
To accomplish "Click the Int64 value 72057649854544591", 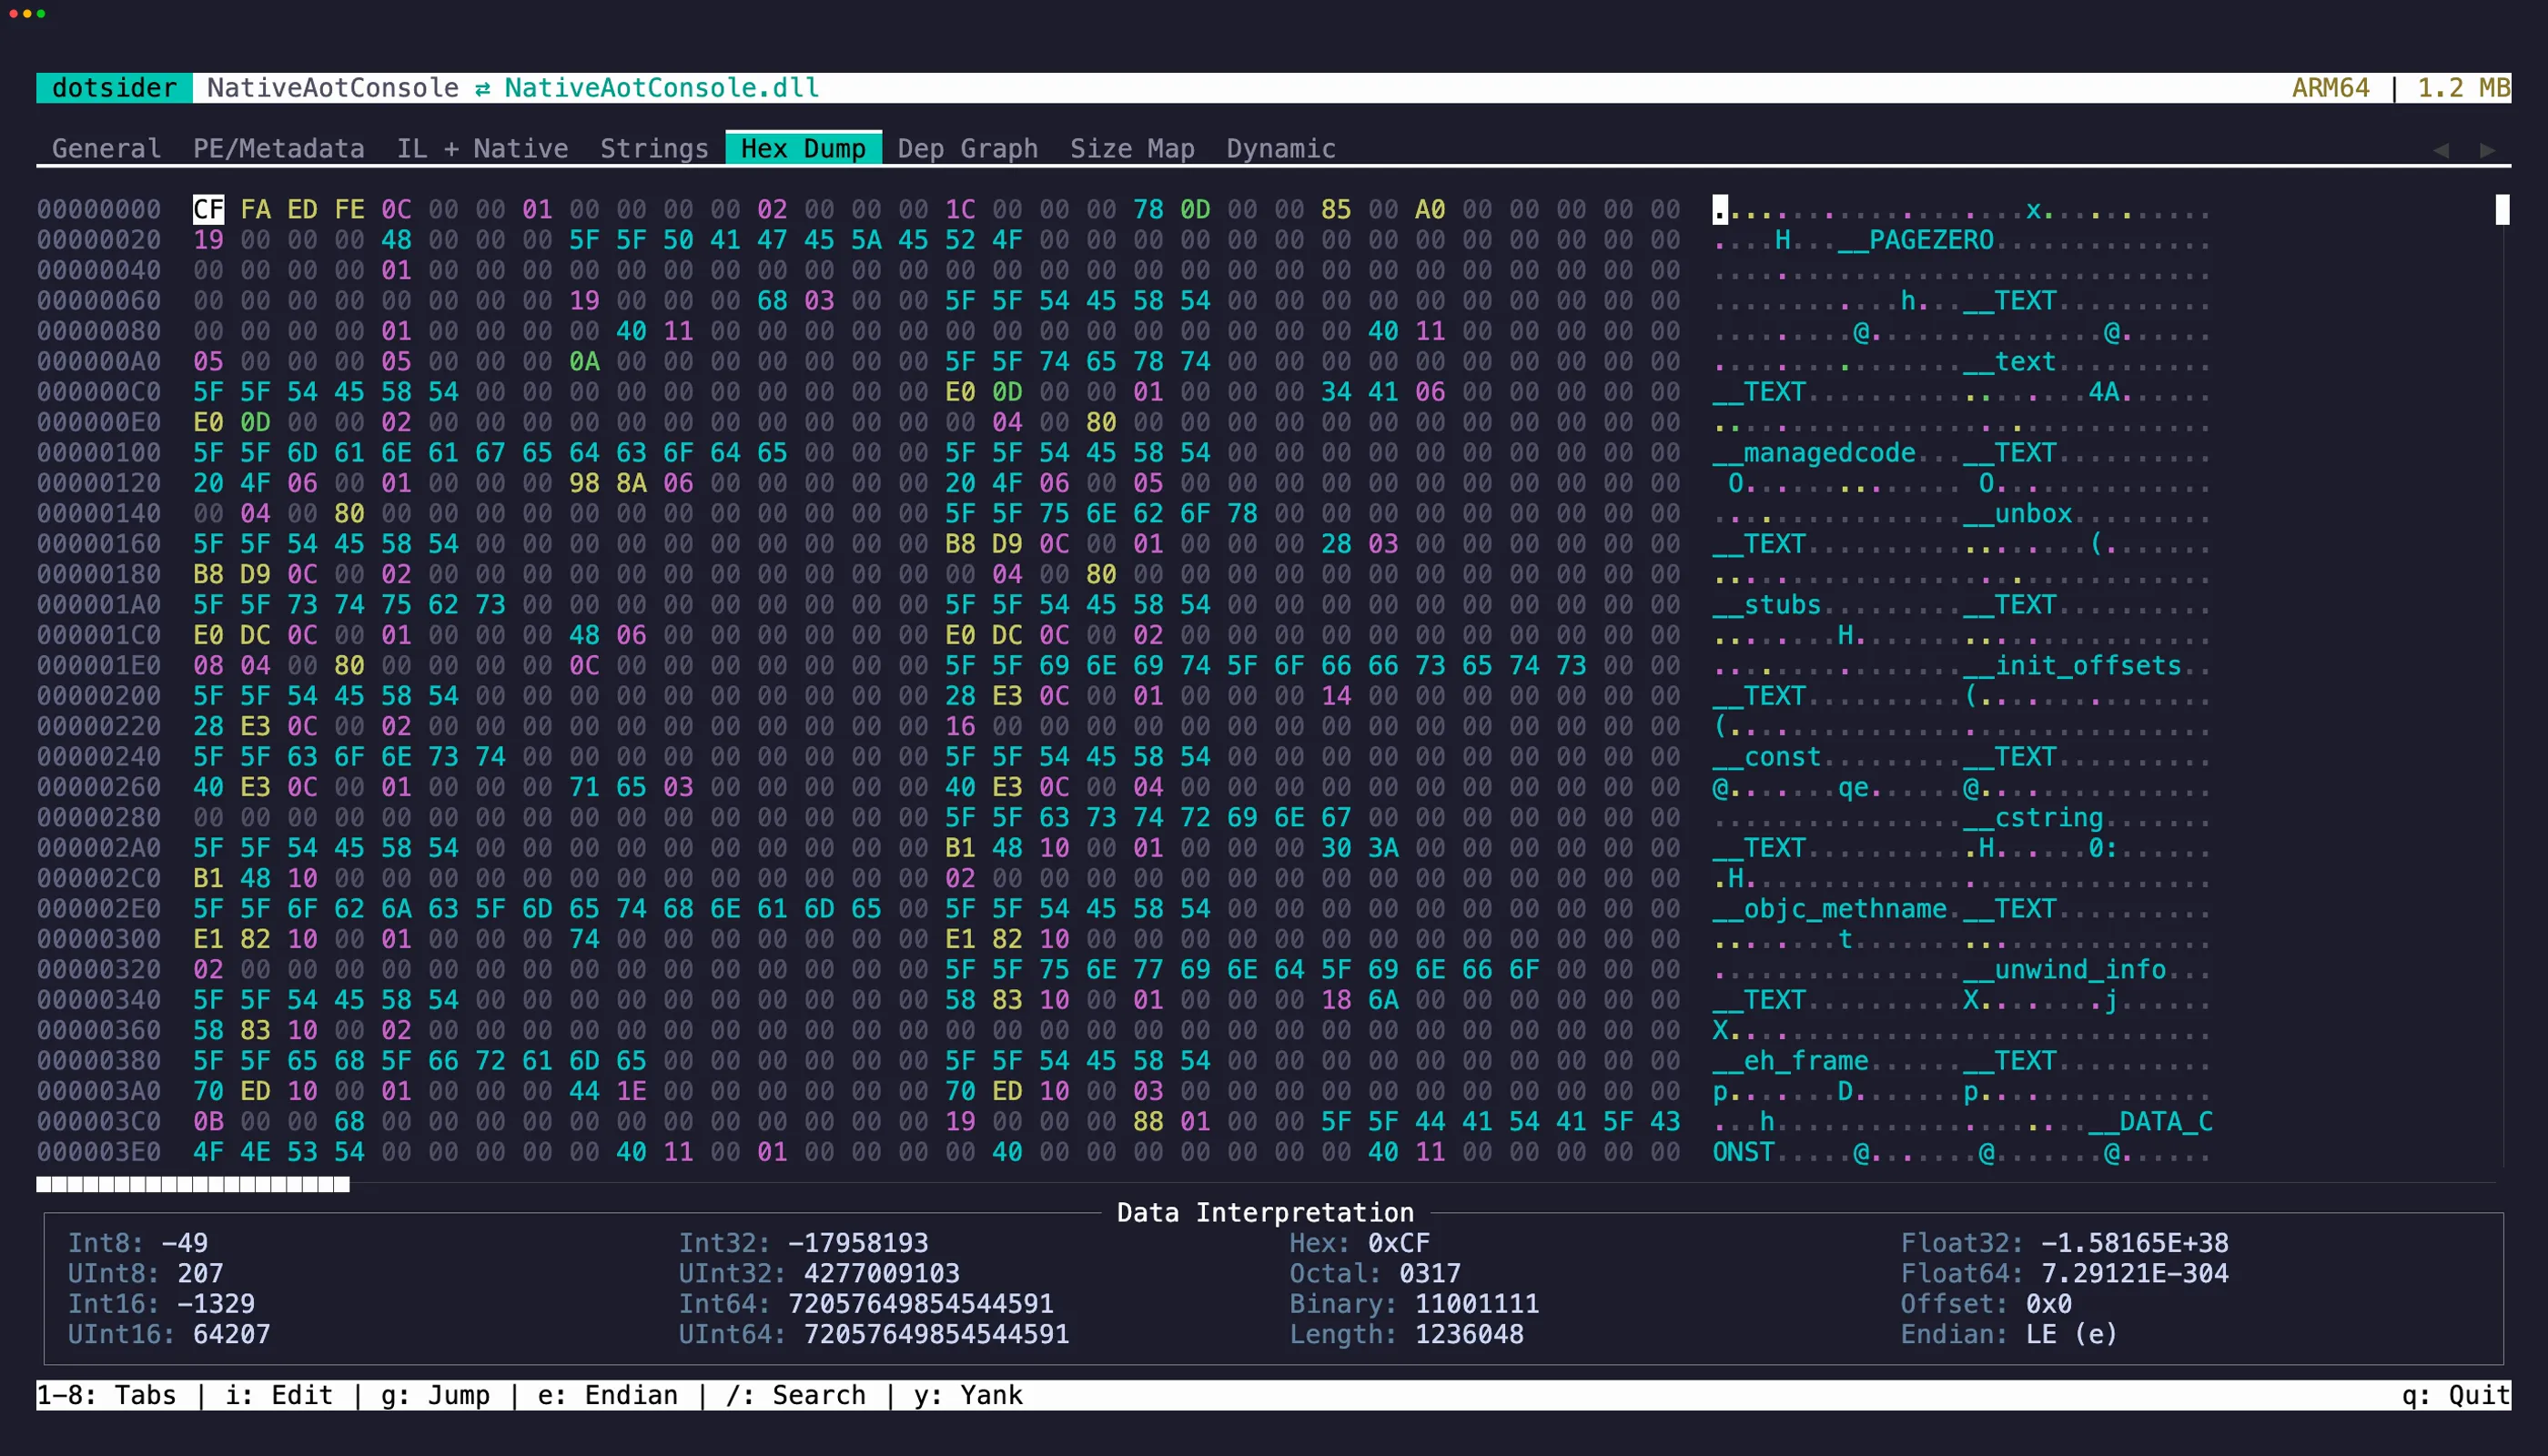I will 921,1304.
